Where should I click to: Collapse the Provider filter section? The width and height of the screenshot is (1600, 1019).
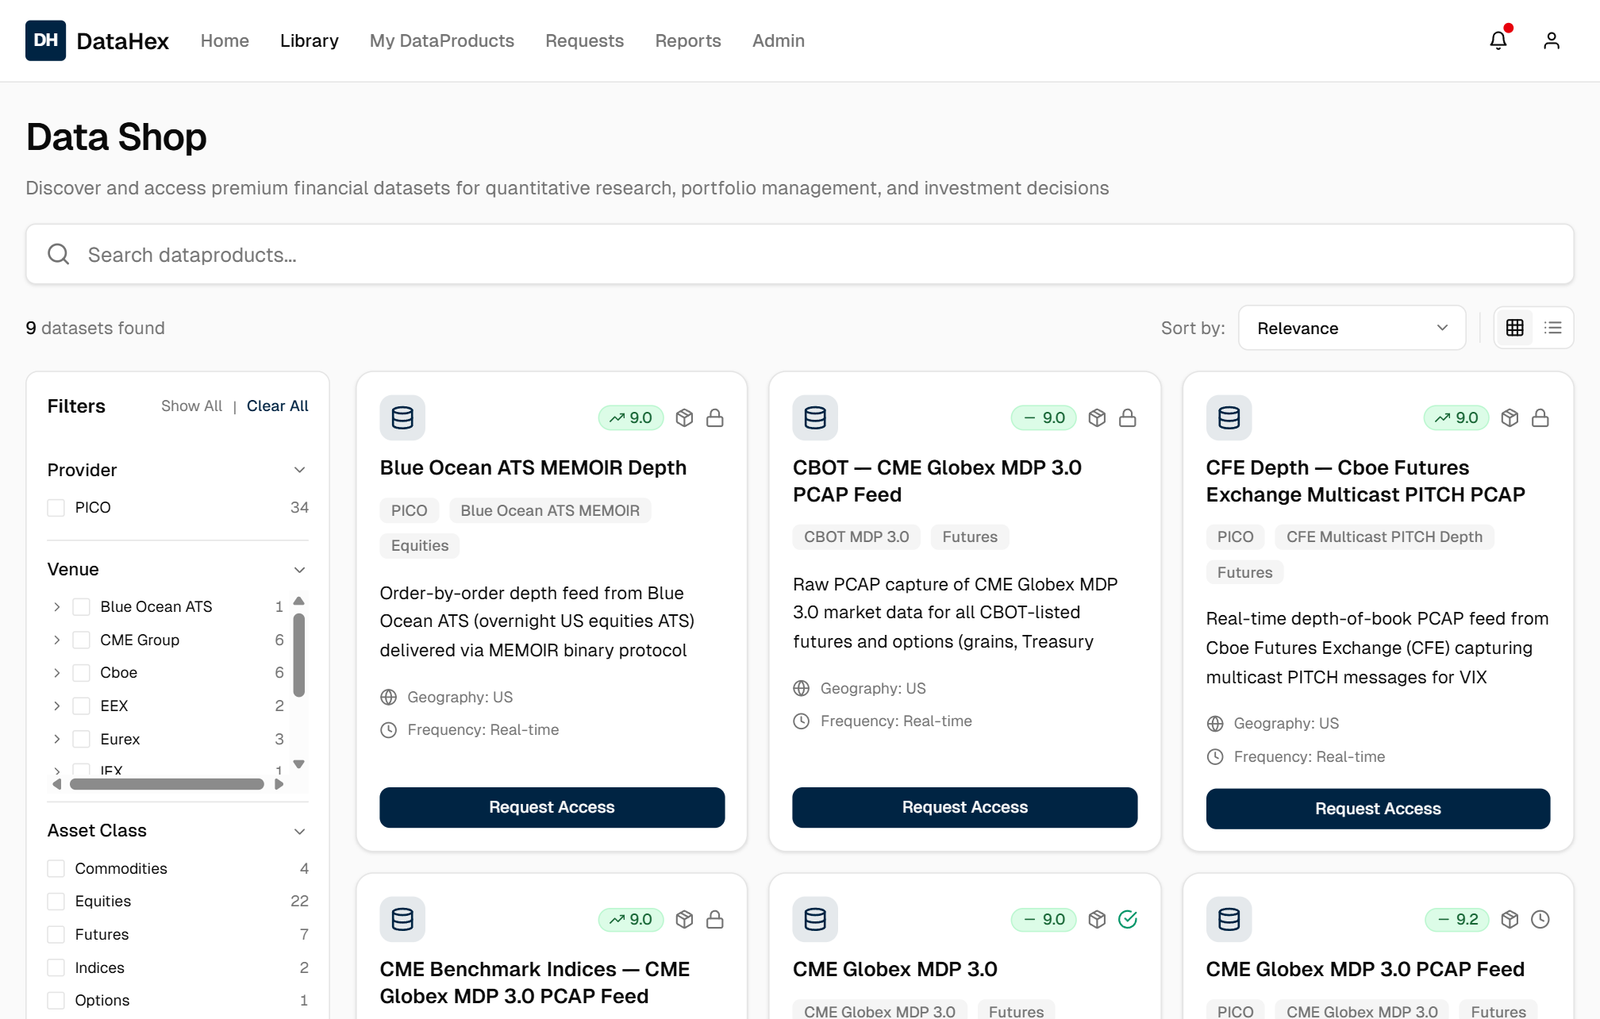pos(299,470)
